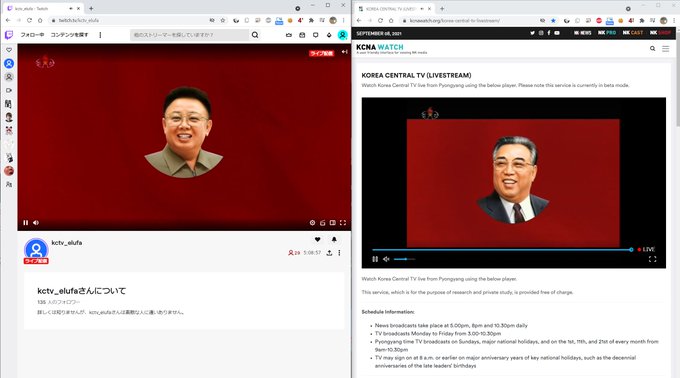The width and height of the screenshot is (680, 378).
Task: Reload the Twitch browser page
Action: [29, 20]
